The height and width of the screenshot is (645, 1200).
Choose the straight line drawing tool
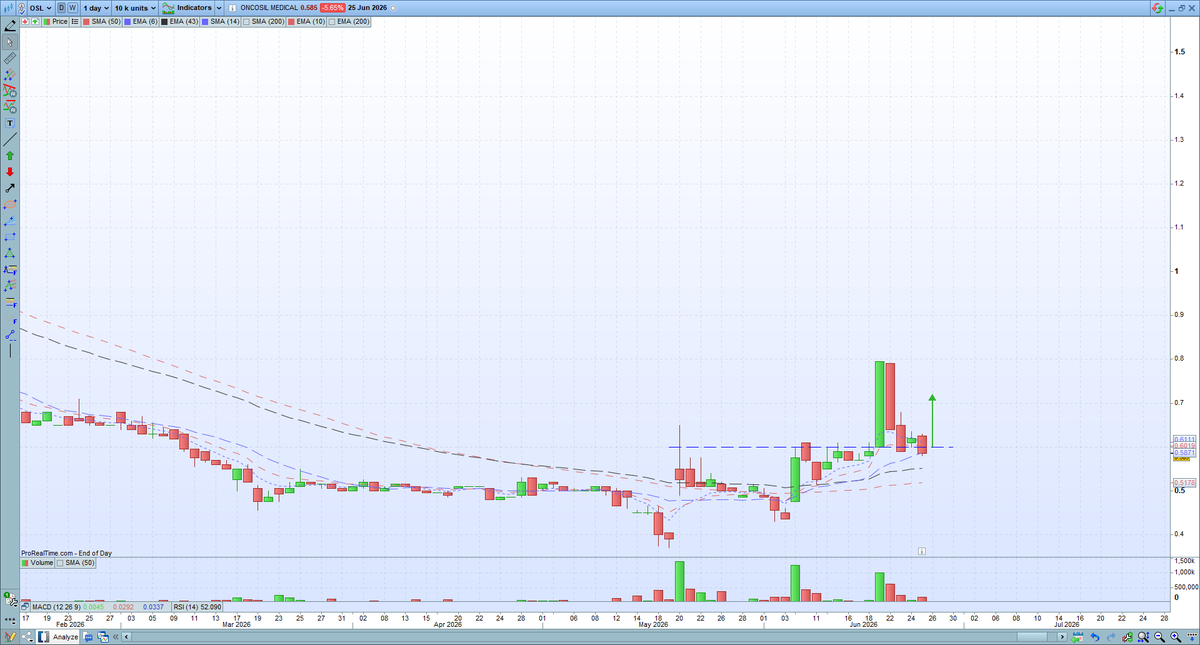(x=10, y=139)
